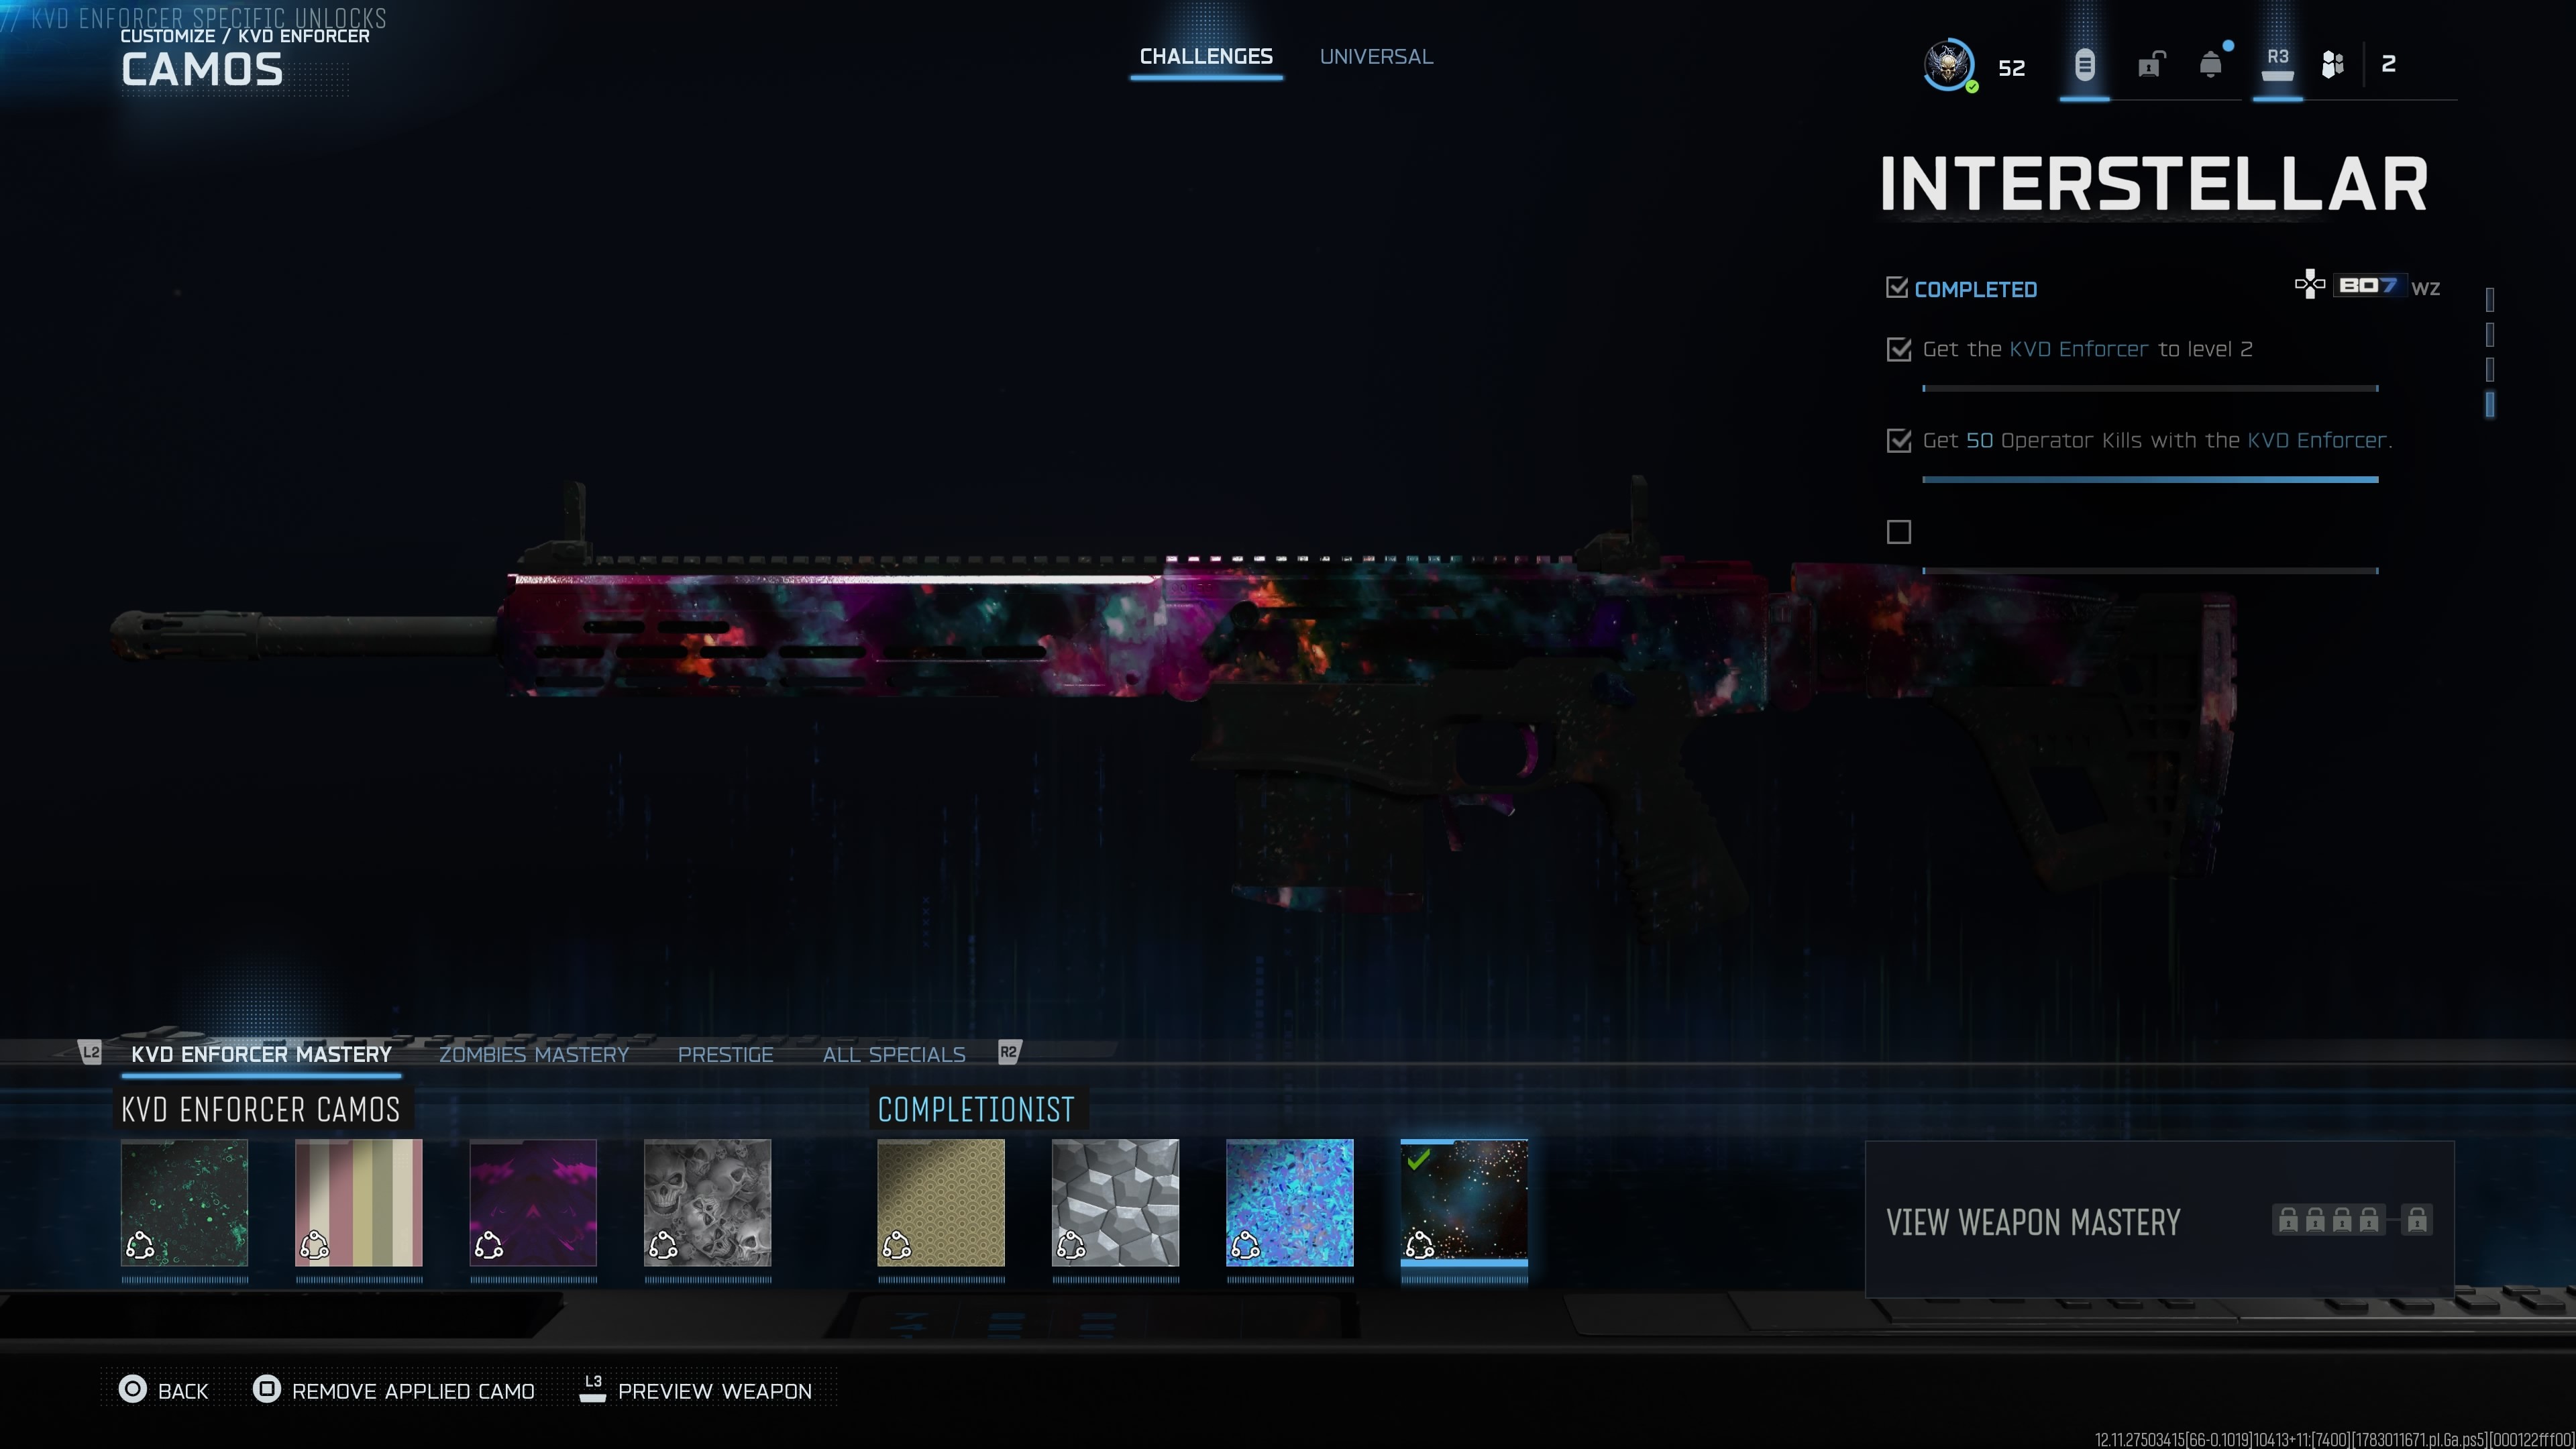Select the pink and cream striped camo
Viewport: 2576px width, 1449px height.
coord(359,1203)
